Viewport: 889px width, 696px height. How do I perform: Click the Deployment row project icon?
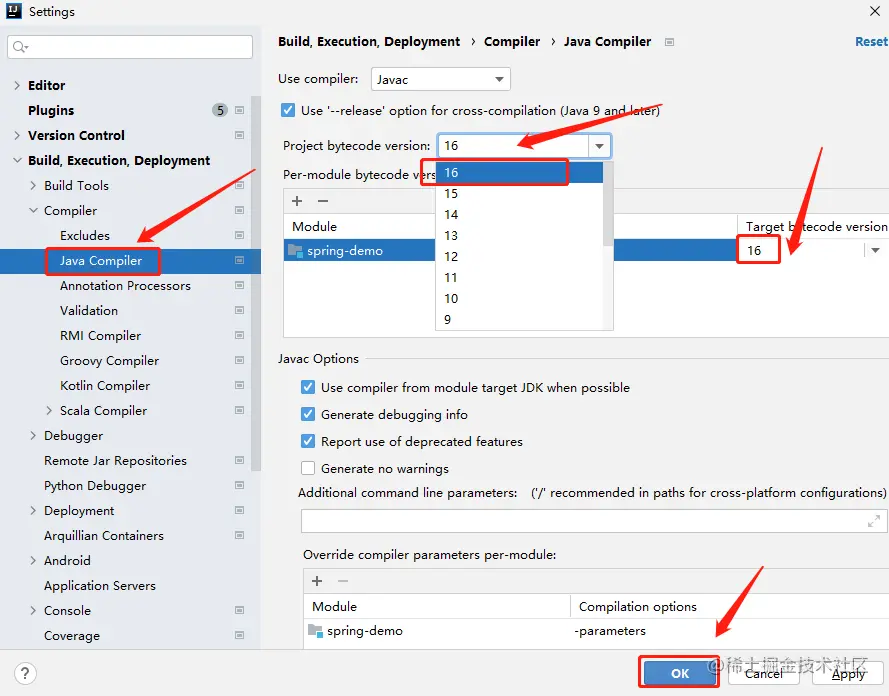tap(239, 510)
